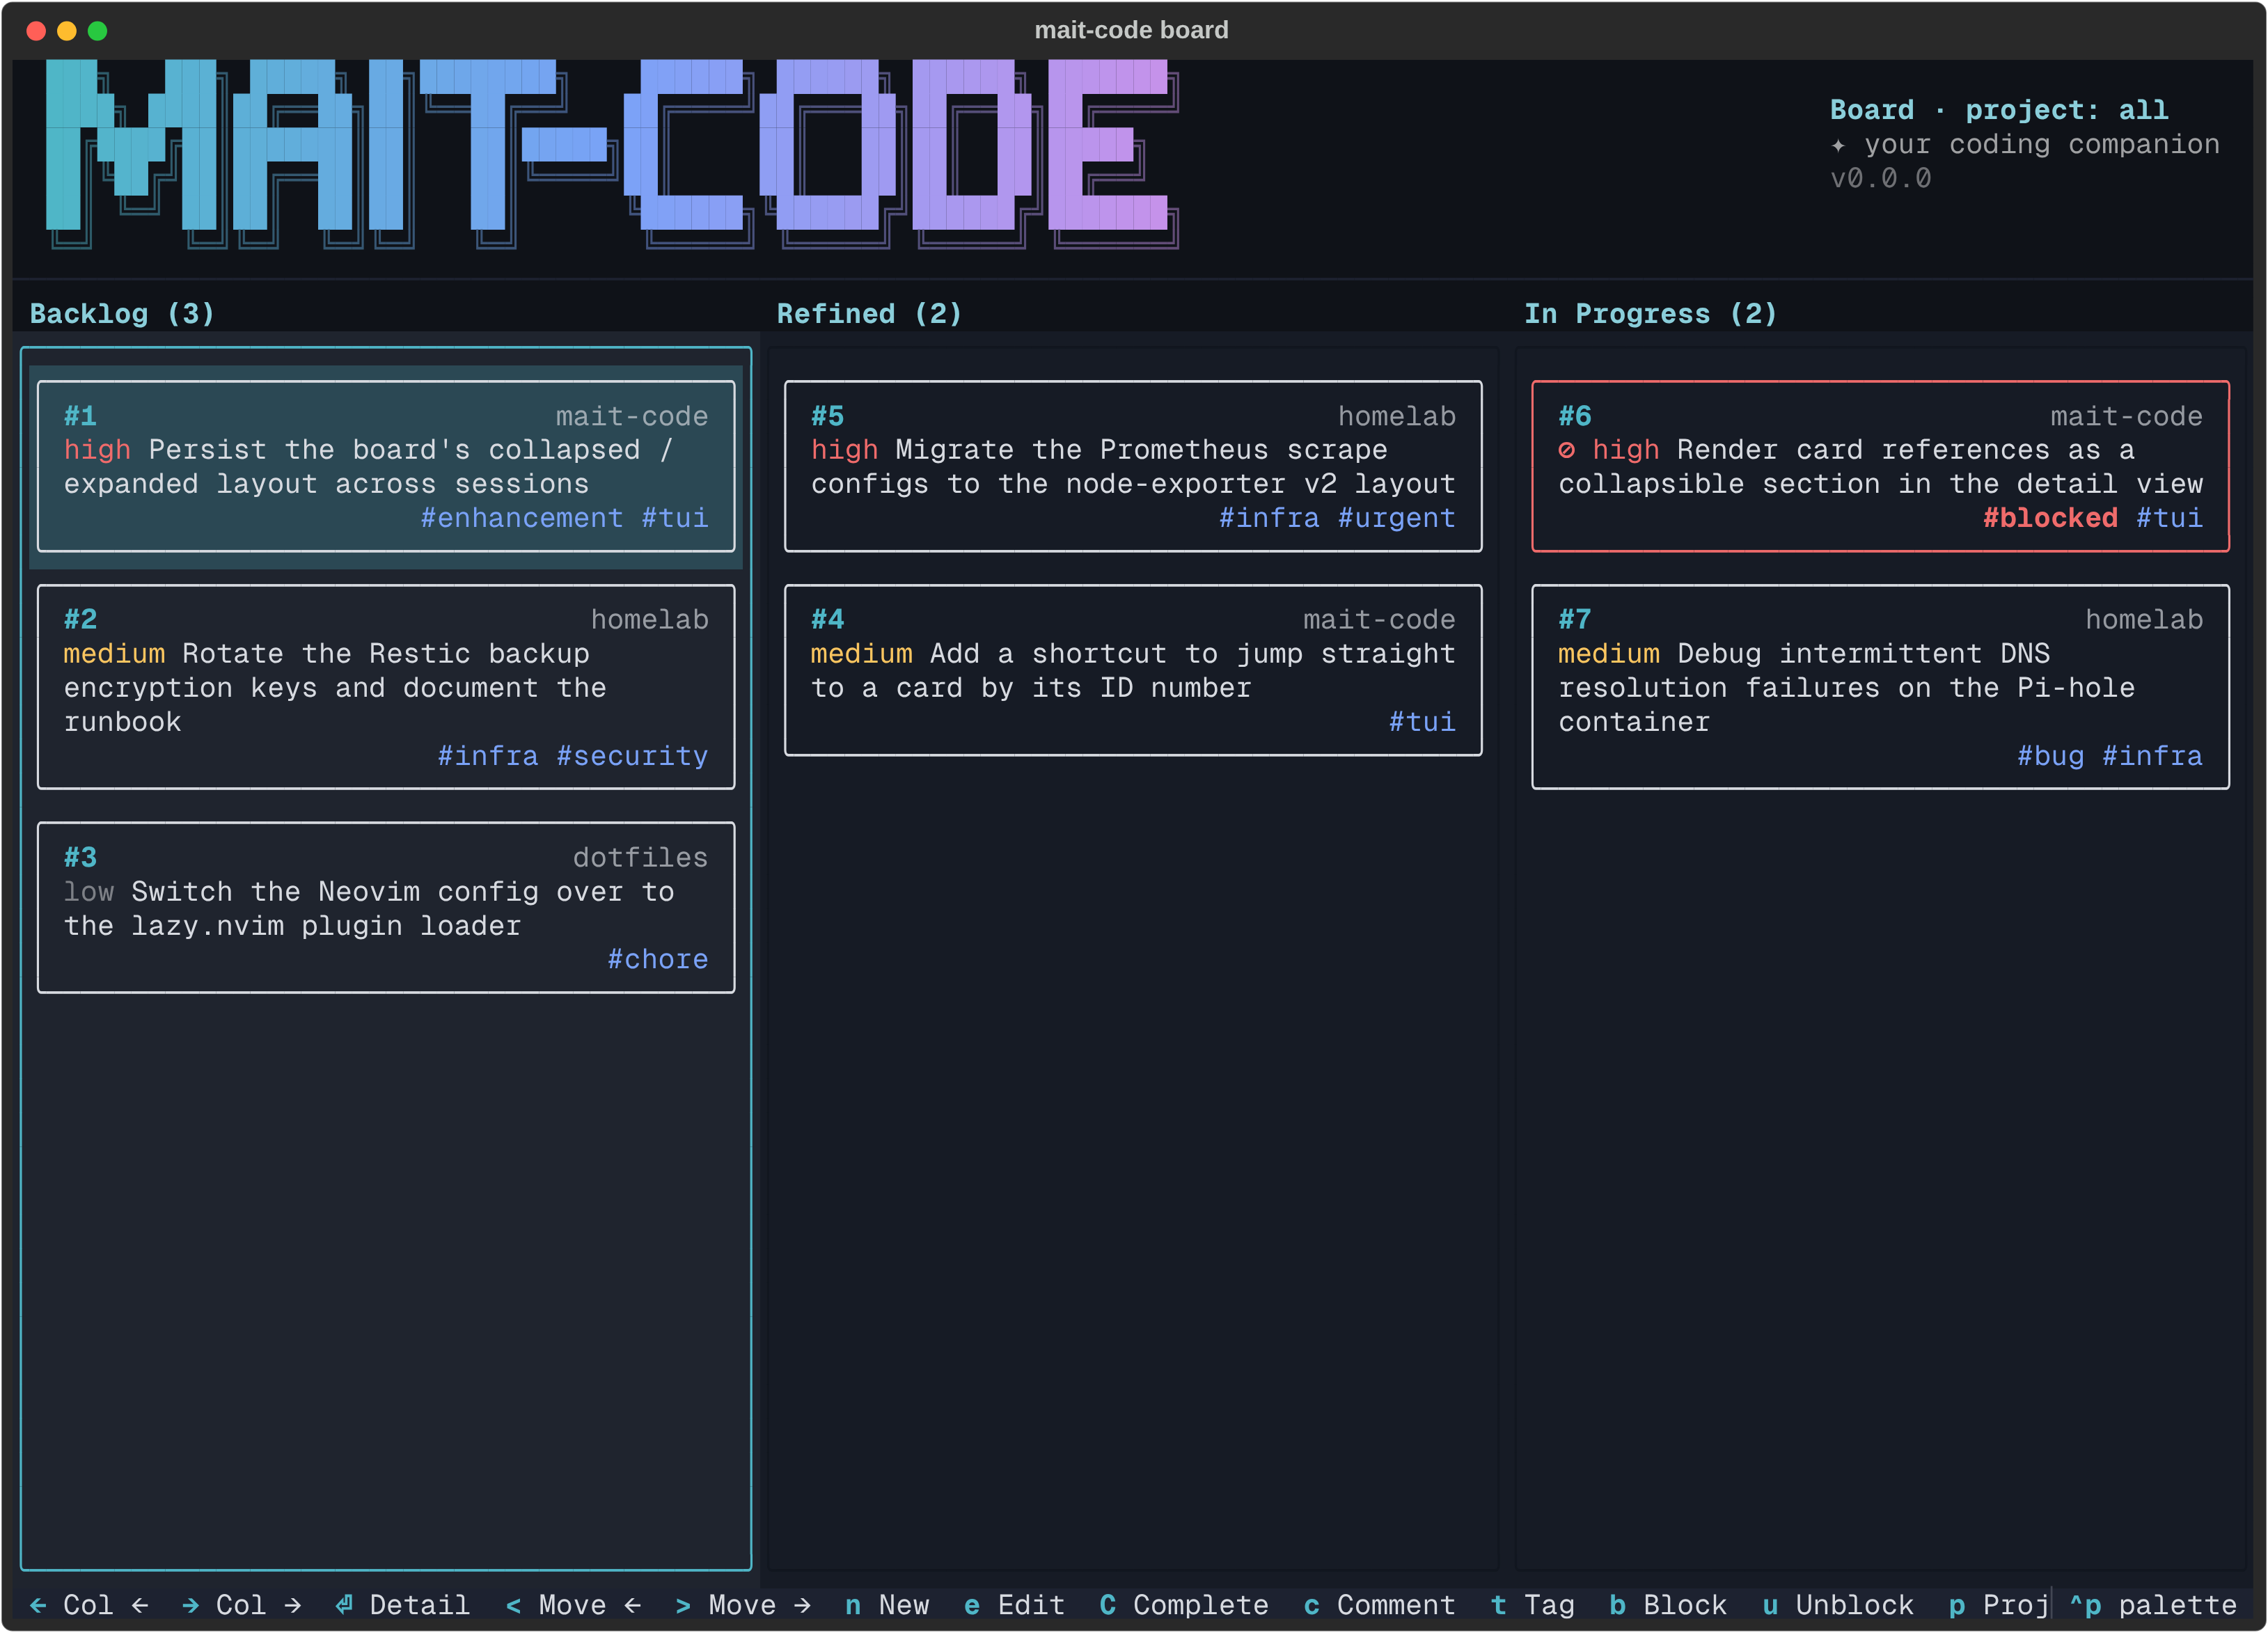
Task: Click the 'n New' footer shortcut
Action: [x=887, y=1604]
